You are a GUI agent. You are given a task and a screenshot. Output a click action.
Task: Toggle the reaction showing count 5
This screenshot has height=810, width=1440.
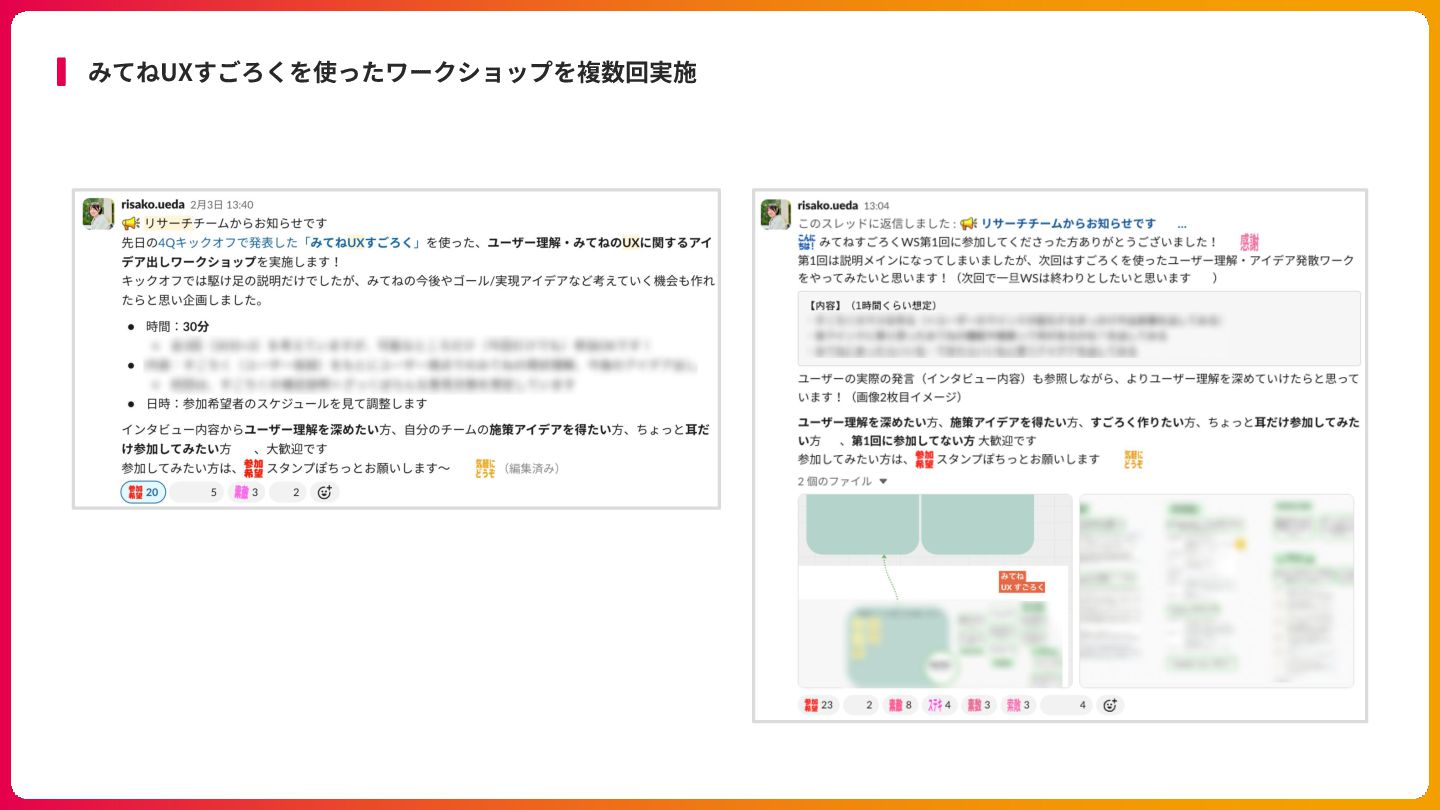[x=197, y=492]
